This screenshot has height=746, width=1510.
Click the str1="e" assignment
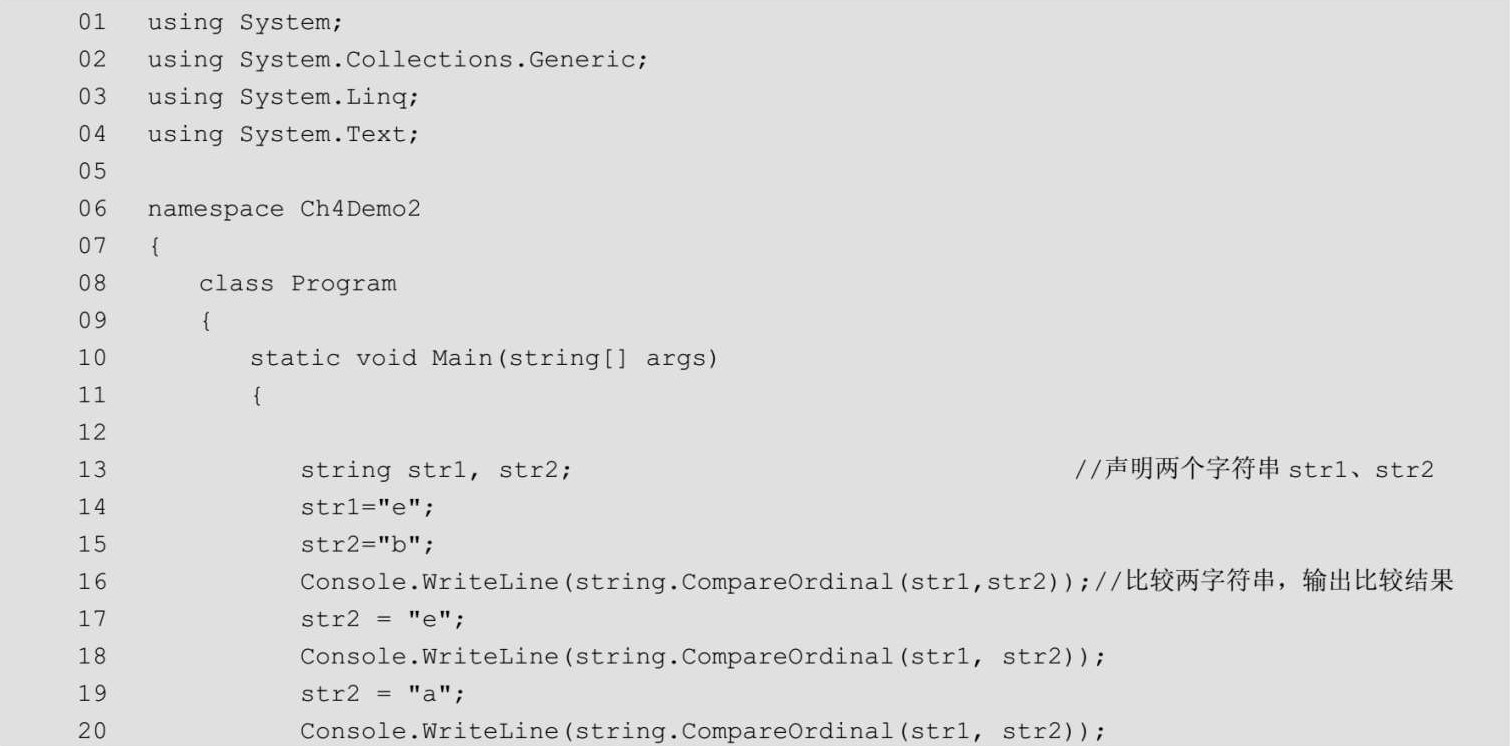coord(367,507)
